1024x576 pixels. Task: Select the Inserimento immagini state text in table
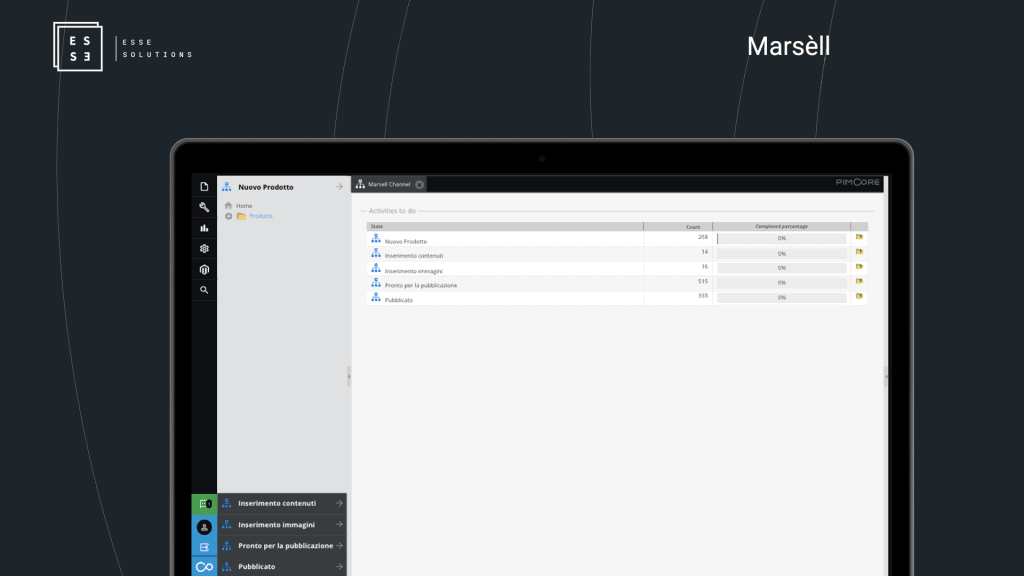tap(413, 271)
